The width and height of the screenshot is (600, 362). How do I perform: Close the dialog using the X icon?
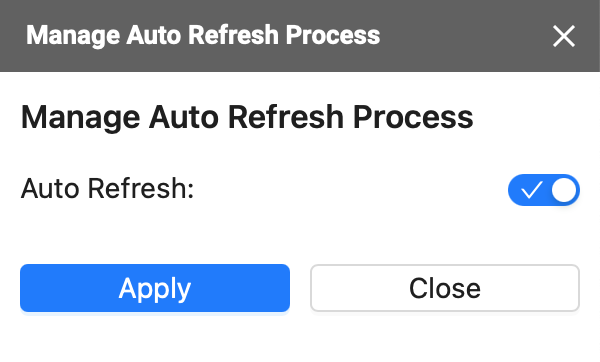564,36
